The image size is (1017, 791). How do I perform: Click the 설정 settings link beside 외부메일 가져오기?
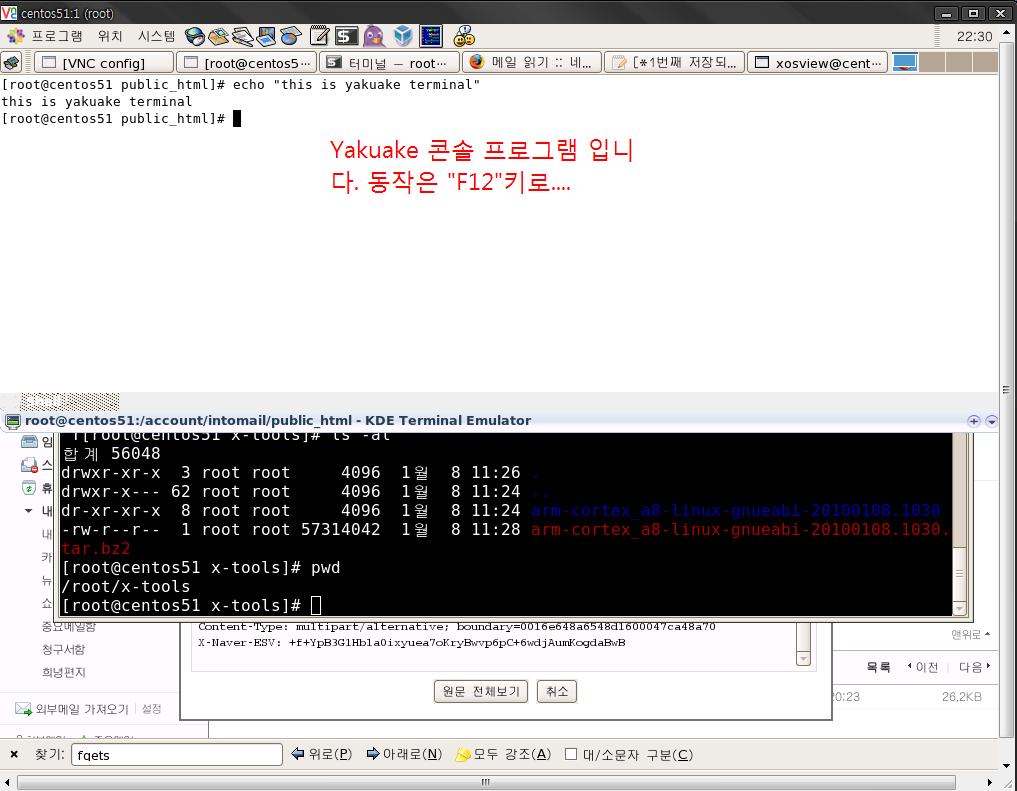pos(151,709)
